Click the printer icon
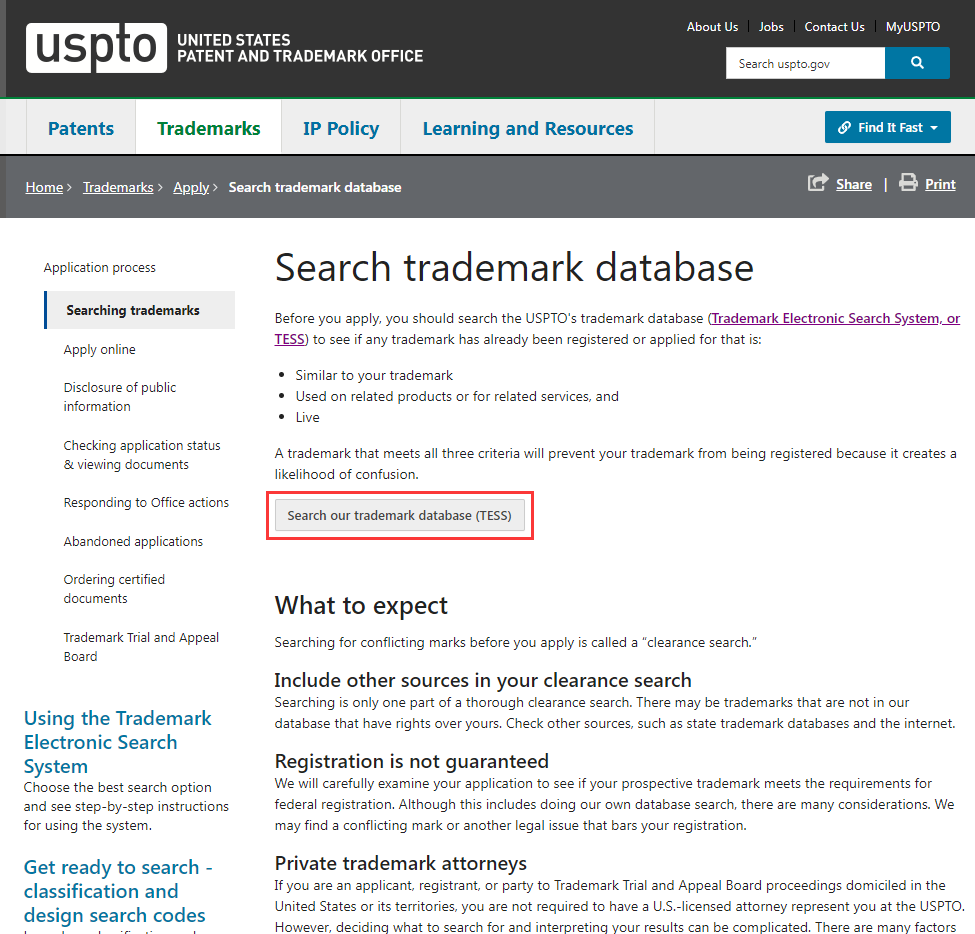Screen dimensions: 975x934 (x=908, y=183)
